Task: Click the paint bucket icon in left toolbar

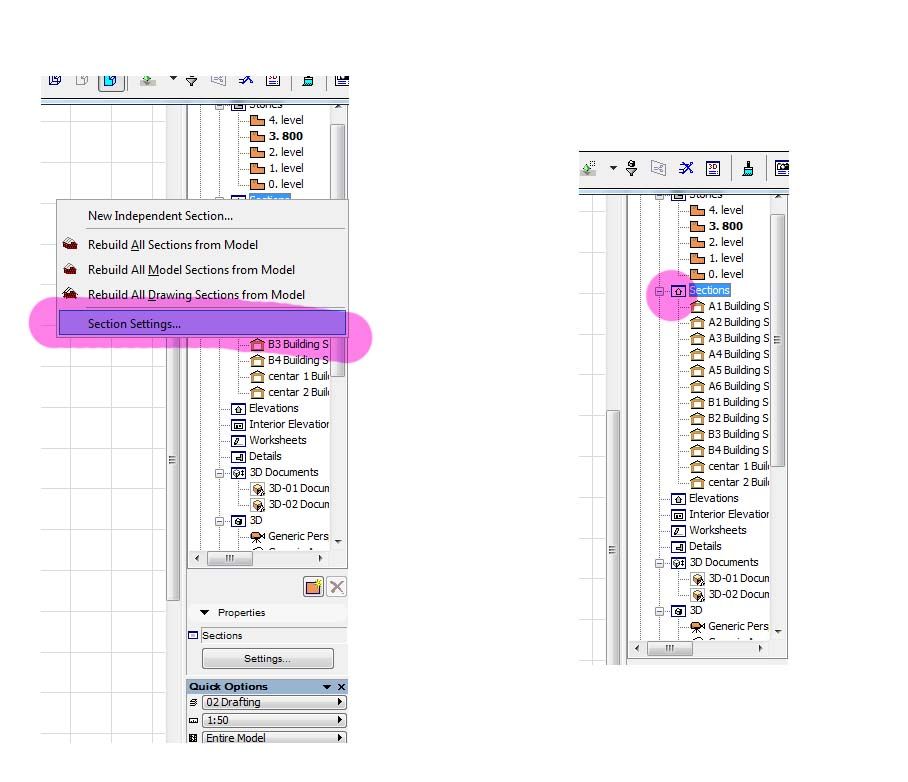Action: pyautogui.click(x=308, y=81)
